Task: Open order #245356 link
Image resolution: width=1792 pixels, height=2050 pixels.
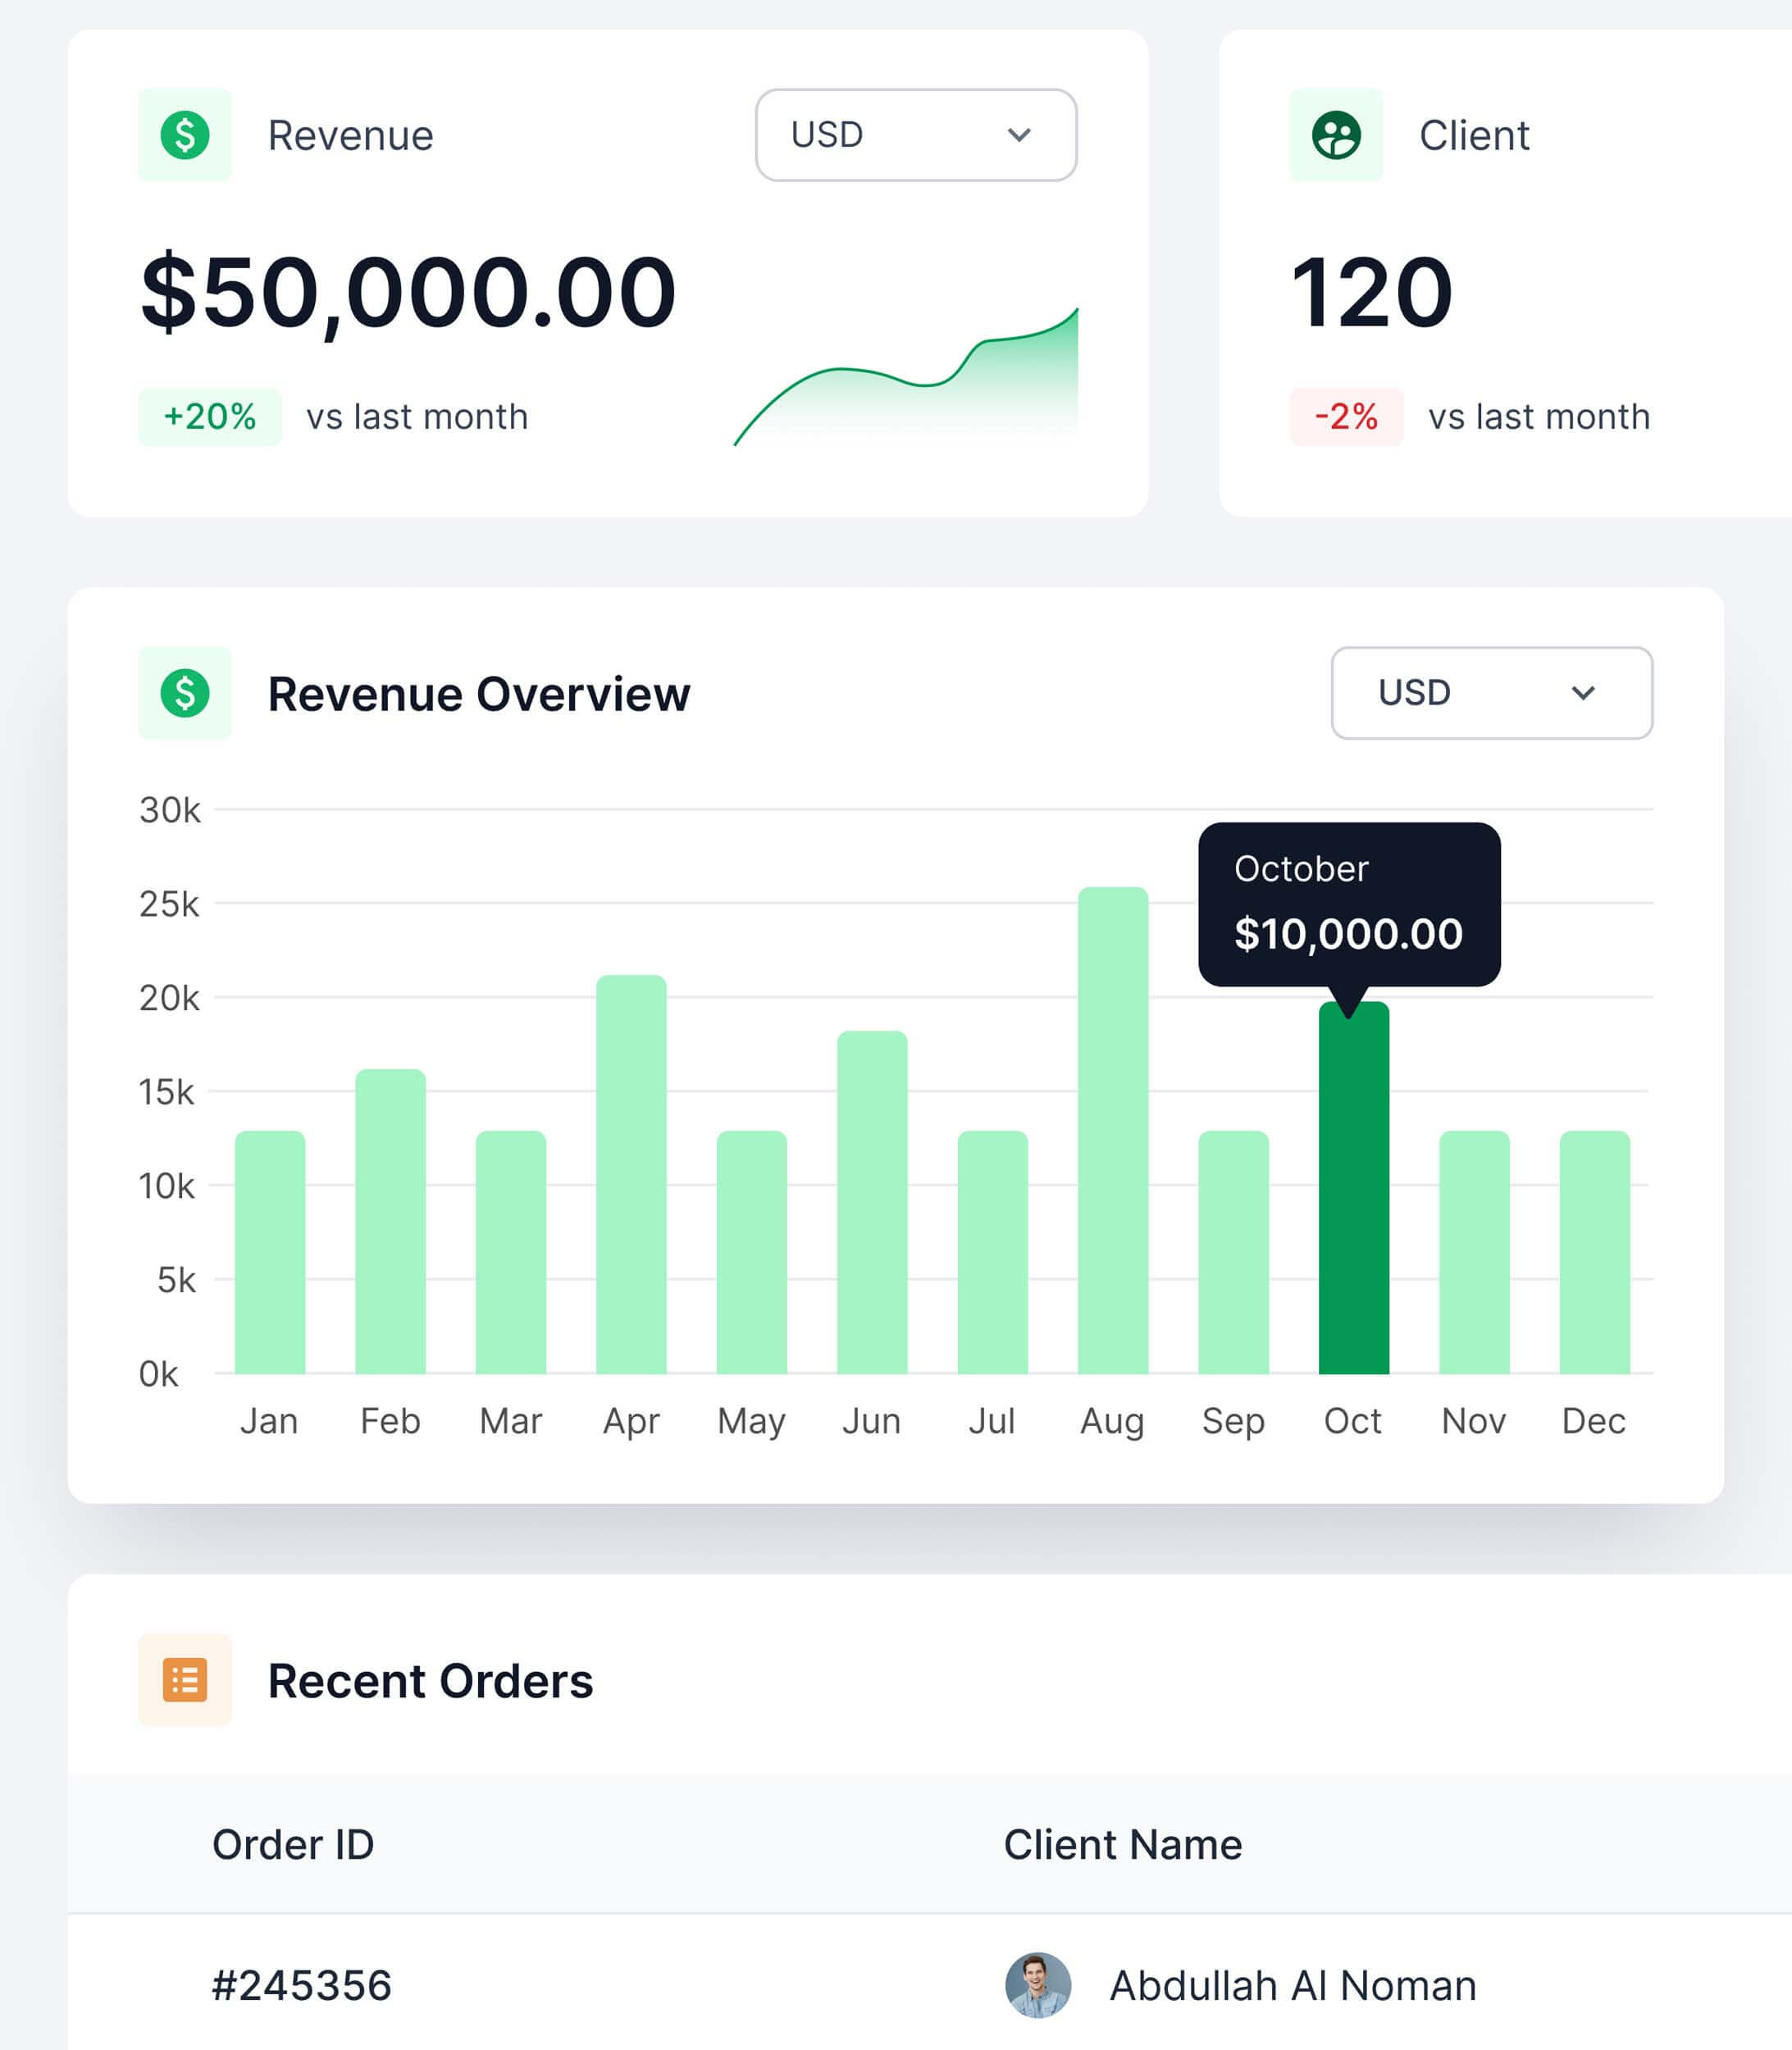Action: (301, 1985)
